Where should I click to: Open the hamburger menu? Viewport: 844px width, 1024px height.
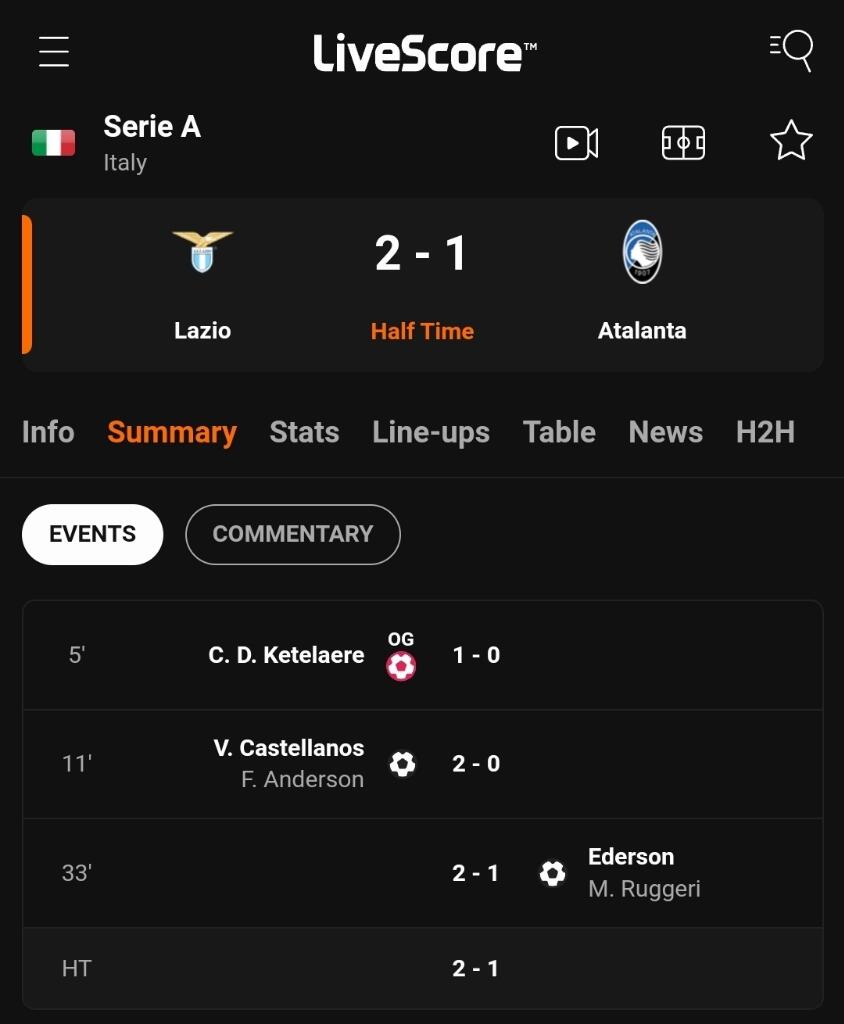coord(54,51)
